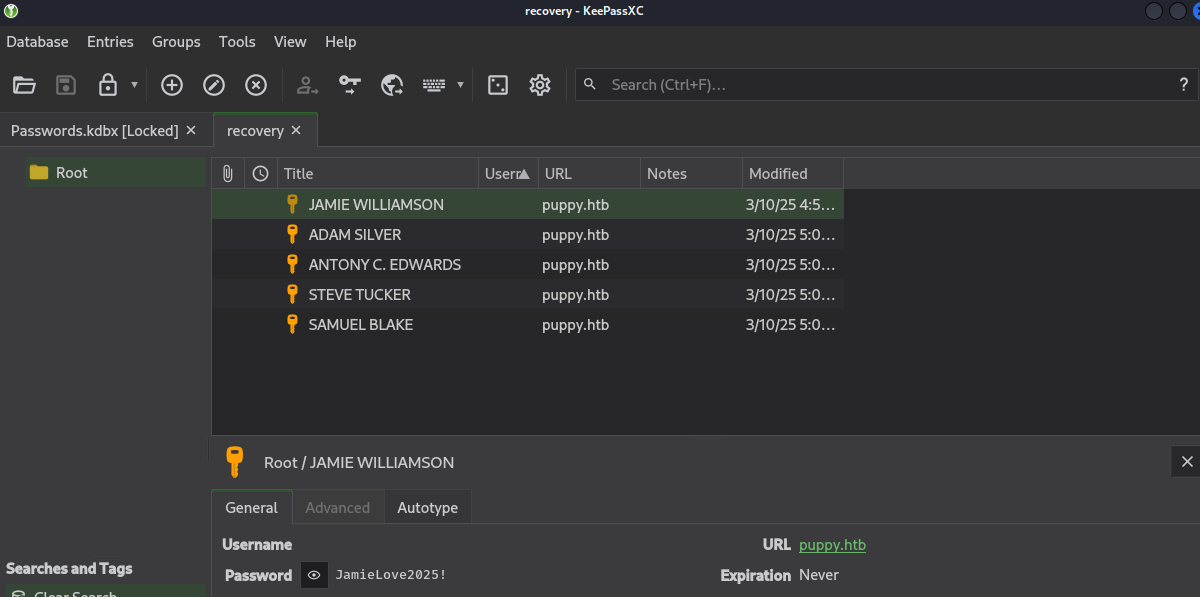
Task: Select the STEVE TUCKER entry
Action: coord(359,294)
